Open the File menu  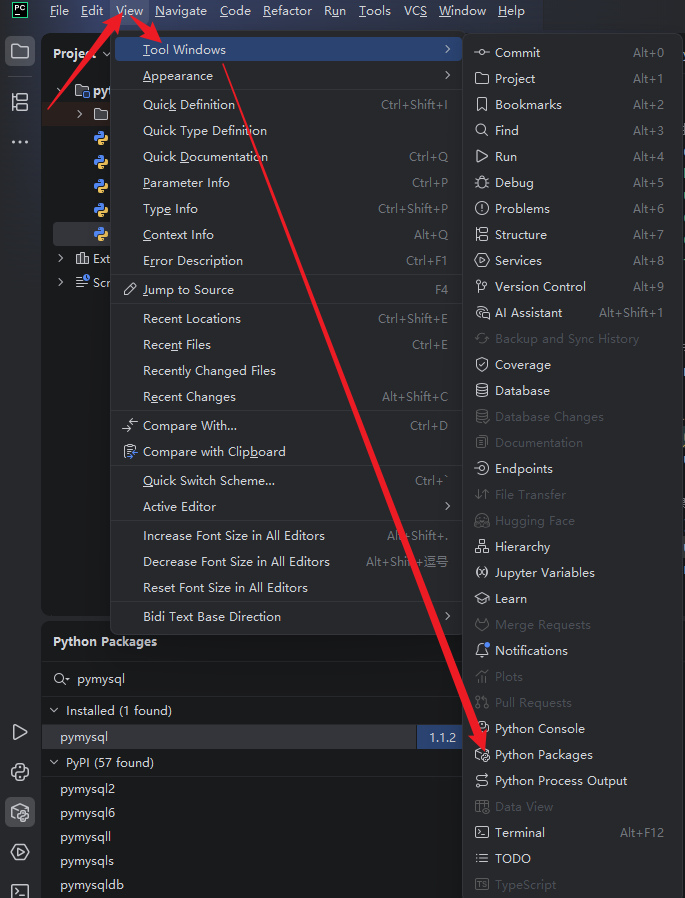pyautogui.click(x=59, y=11)
